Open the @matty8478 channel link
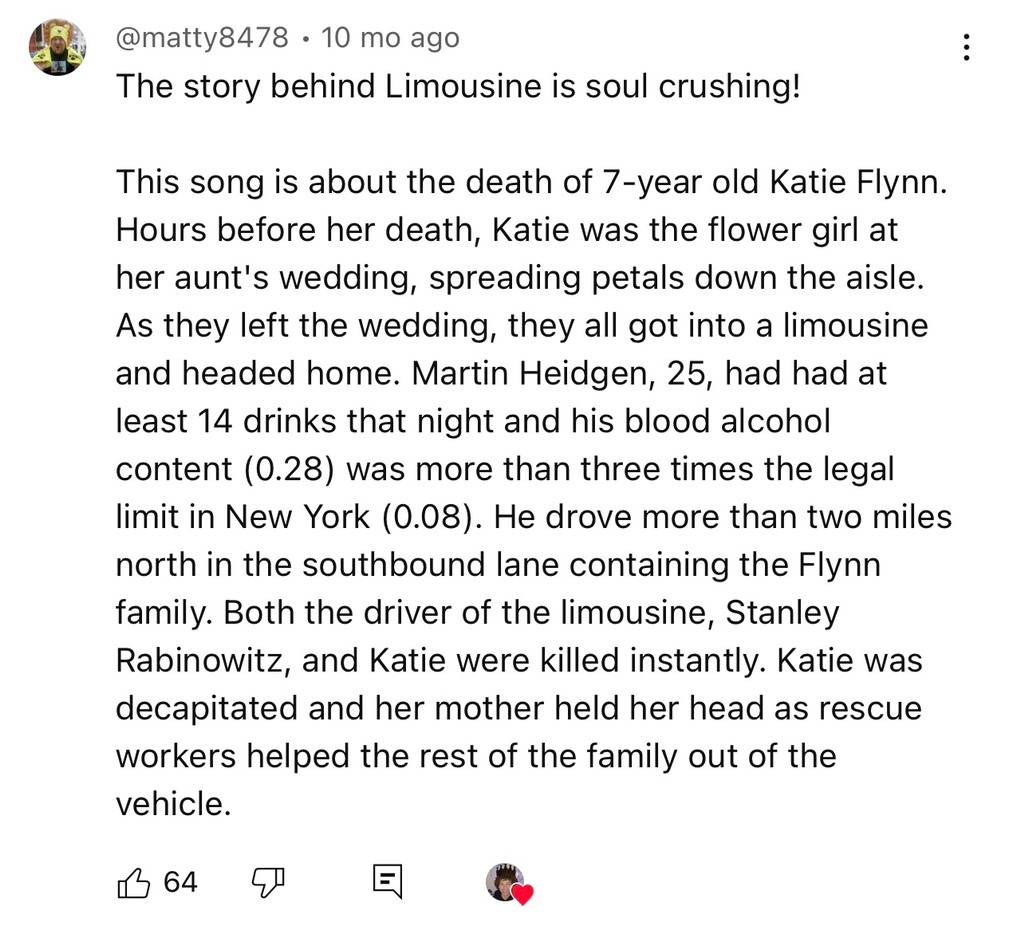The height and width of the screenshot is (931, 1024). coord(202,38)
